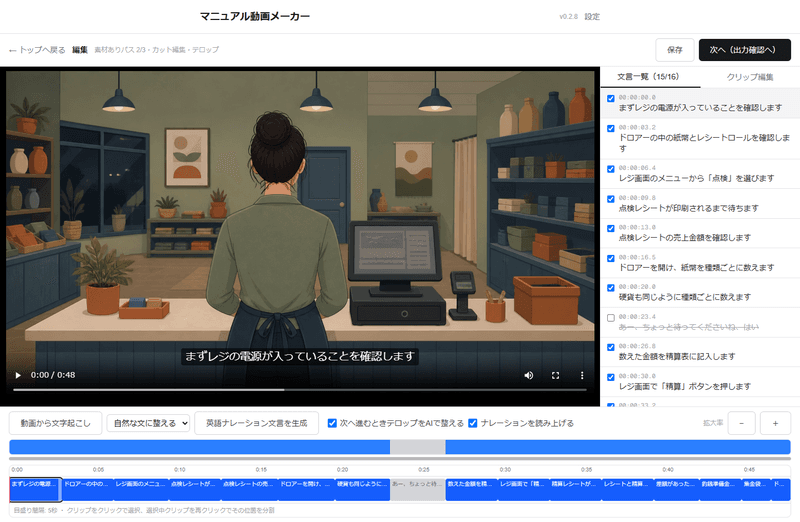This screenshot has height=522, width=800.
Task: Play the video with the play icon
Action: pos(18,375)
